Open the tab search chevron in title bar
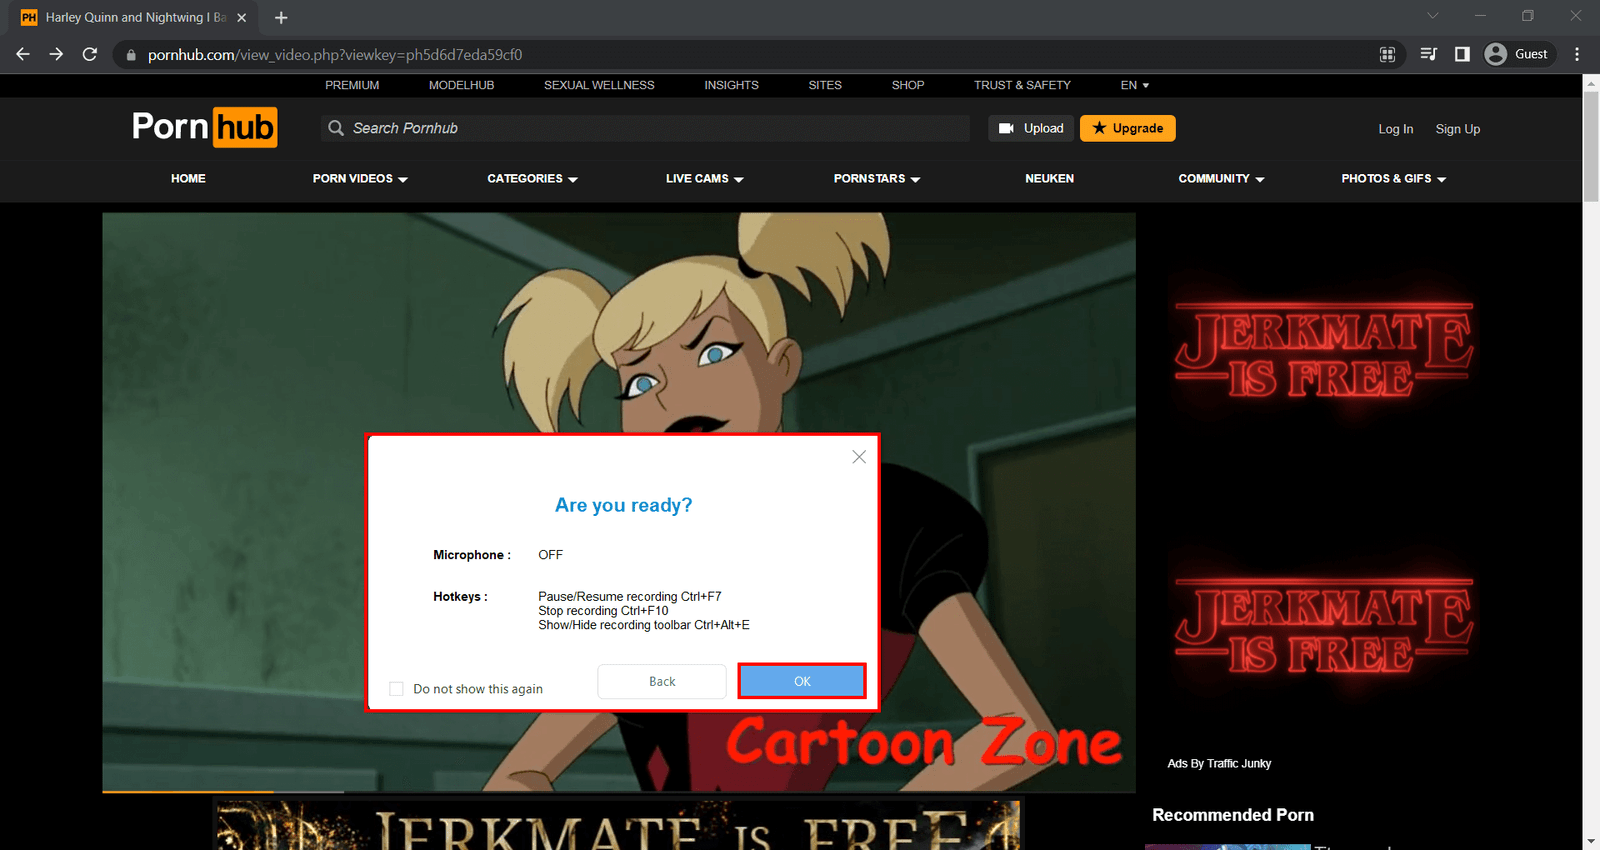Screen dimensions: 1600x850 1433,16
